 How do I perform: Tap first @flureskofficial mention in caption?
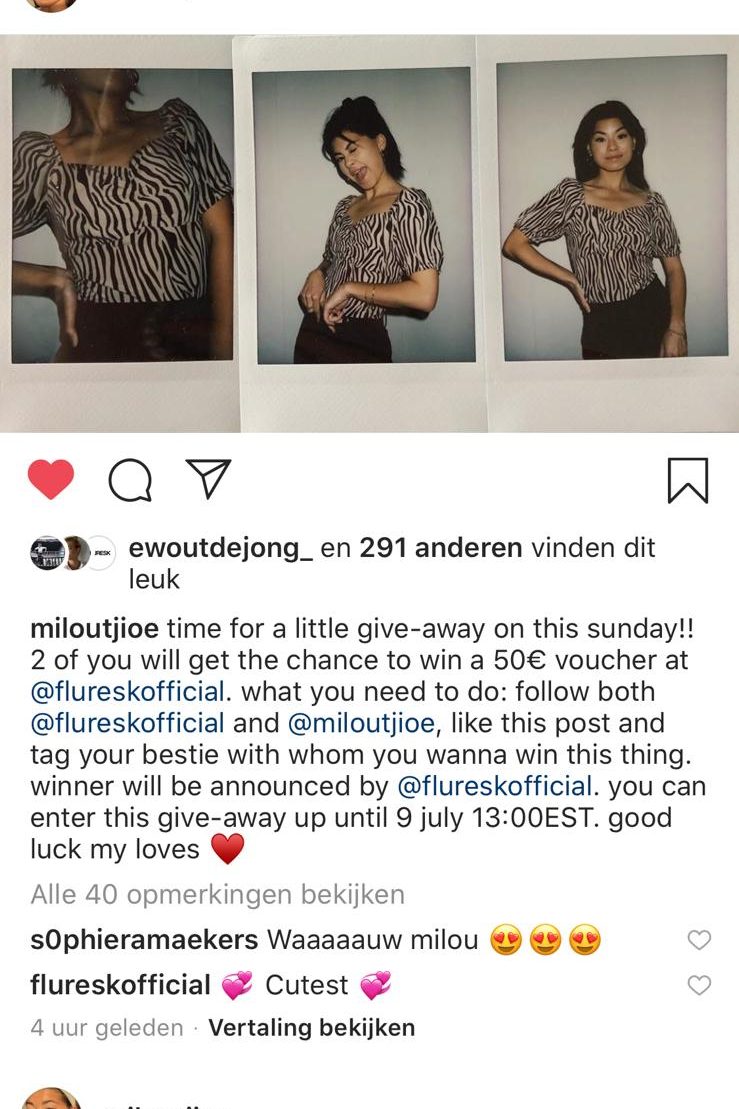point(127,692)
